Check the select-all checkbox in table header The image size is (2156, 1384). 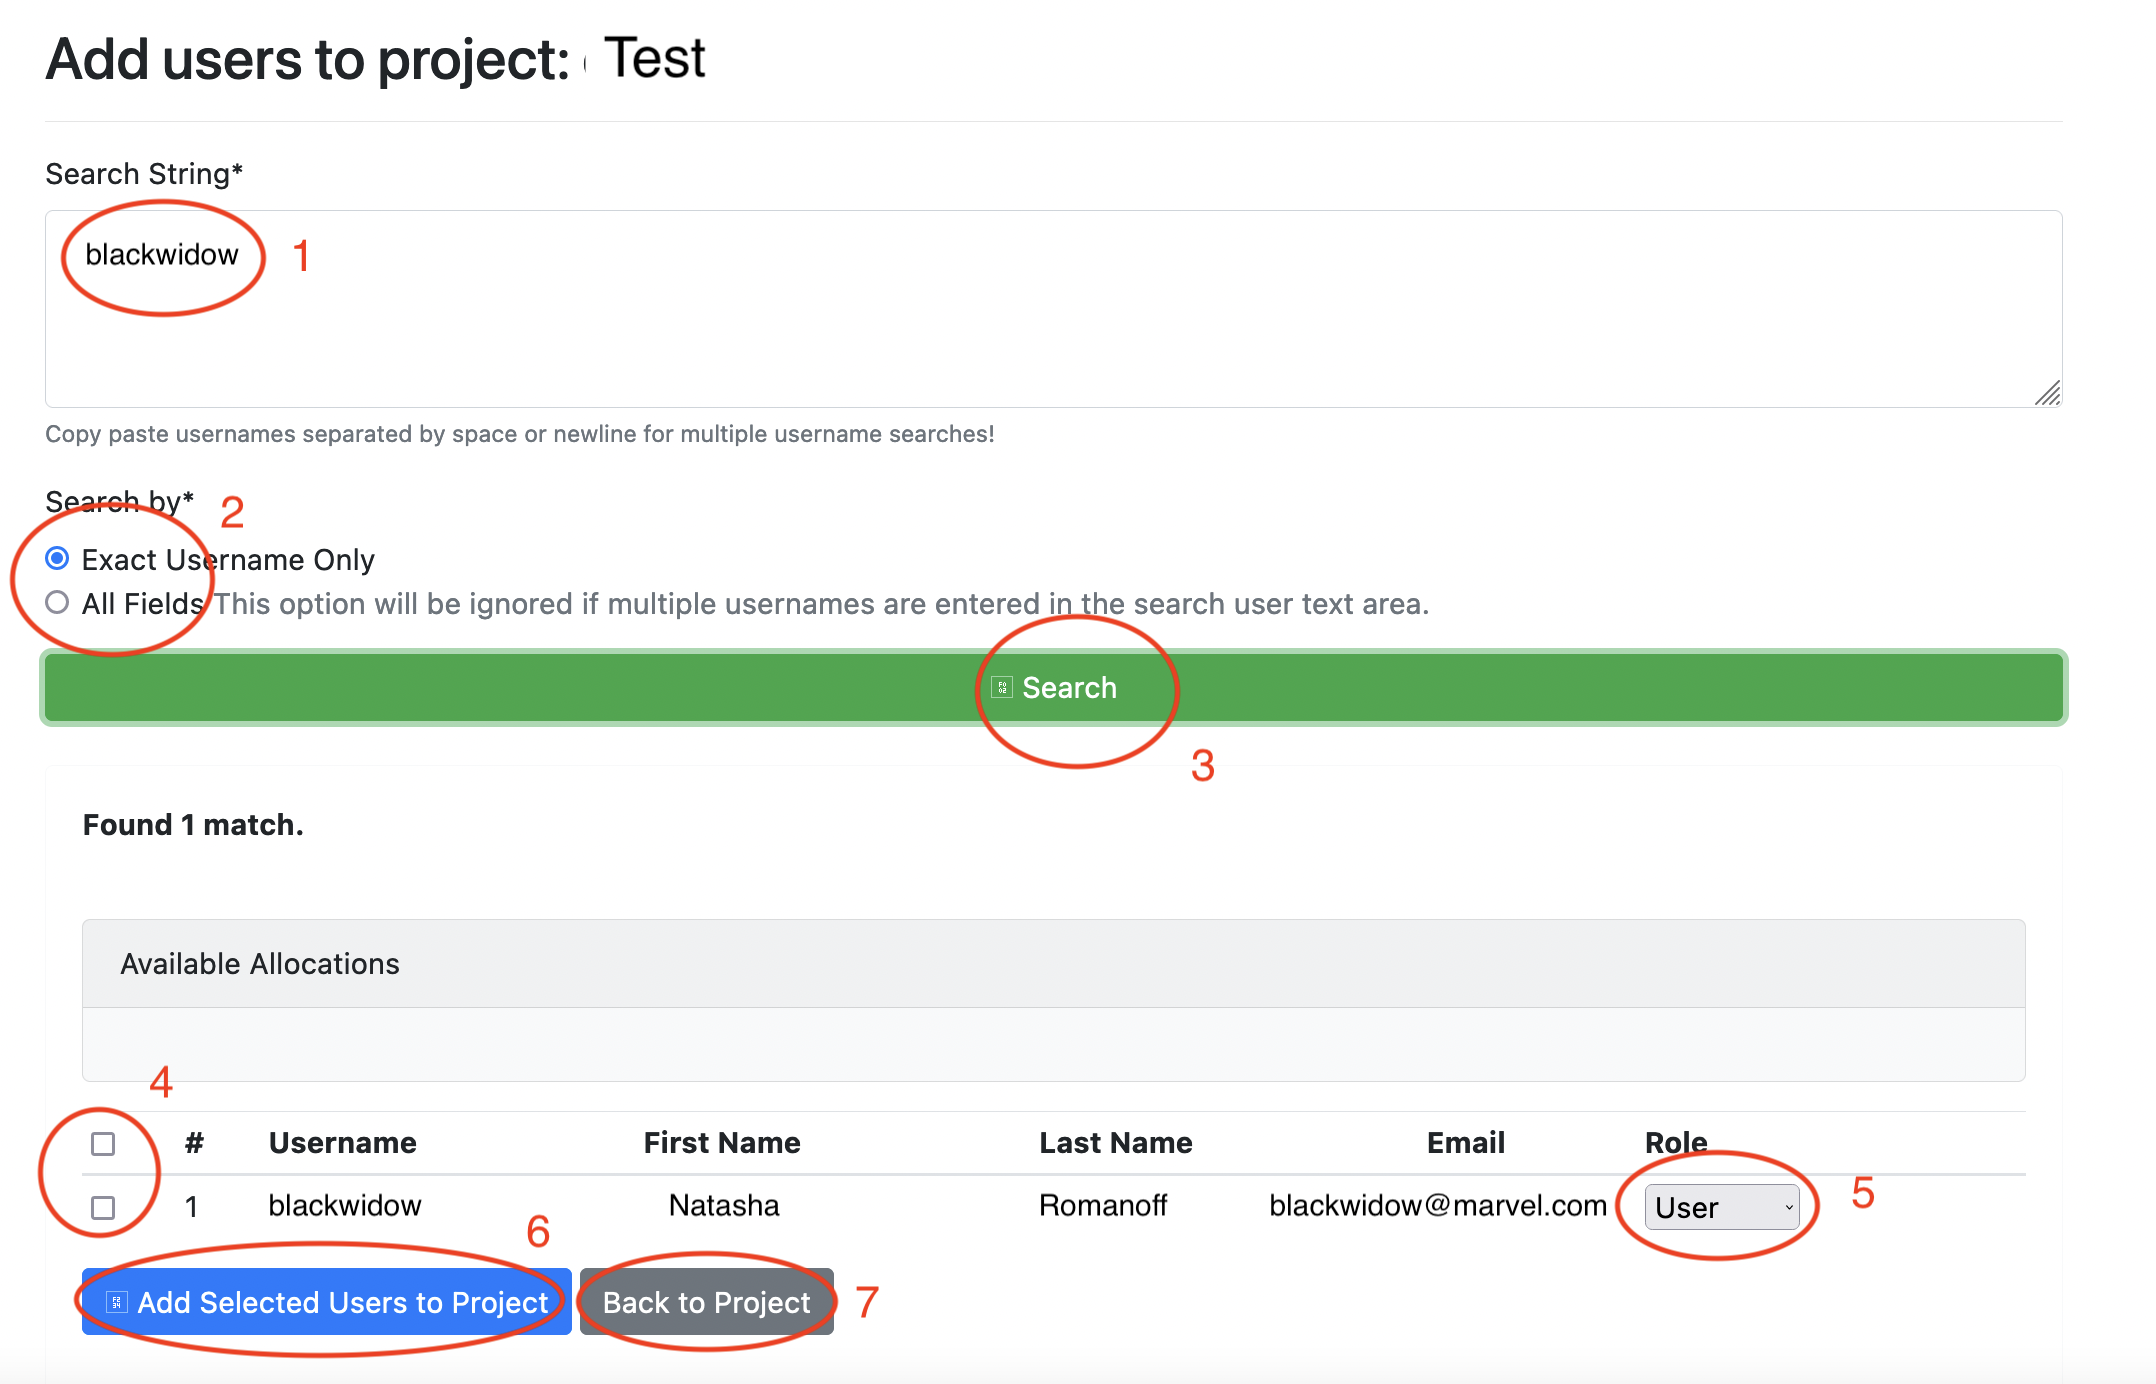pos(103,1143)
